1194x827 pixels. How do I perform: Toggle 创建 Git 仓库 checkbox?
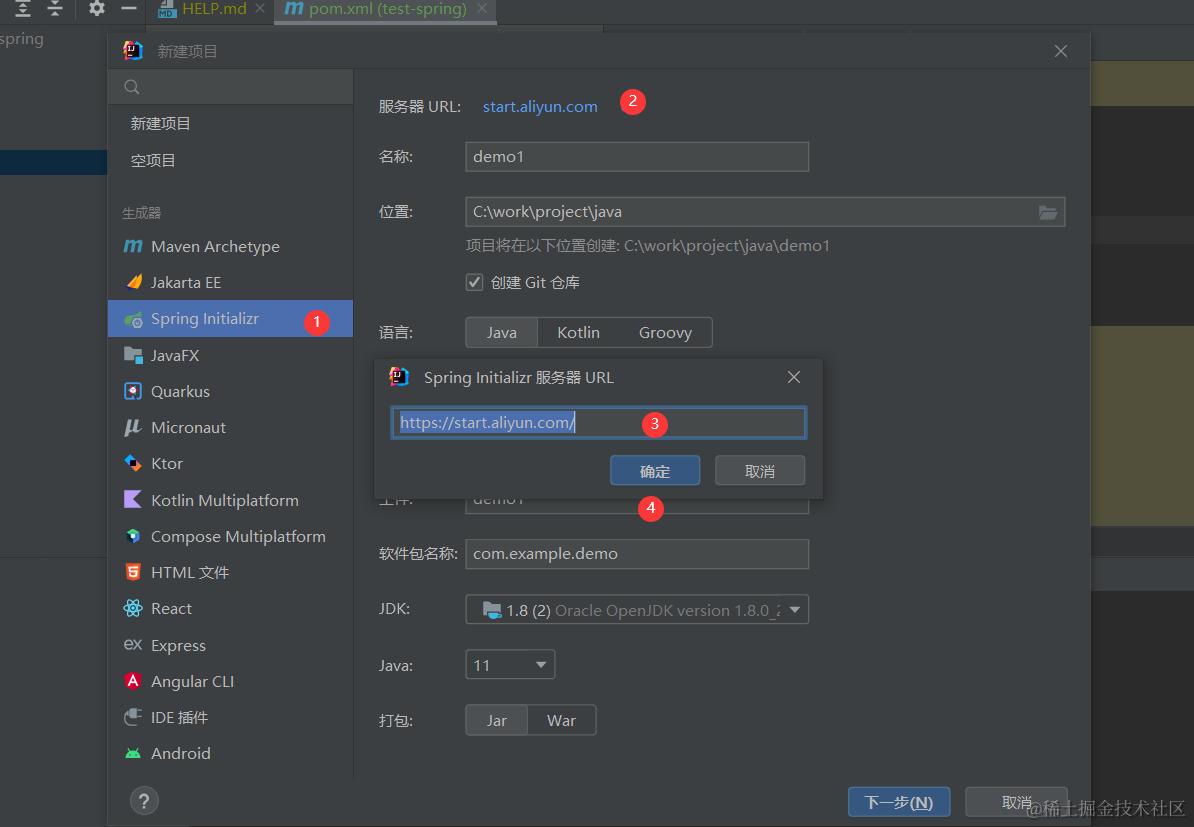pos(474,283)
